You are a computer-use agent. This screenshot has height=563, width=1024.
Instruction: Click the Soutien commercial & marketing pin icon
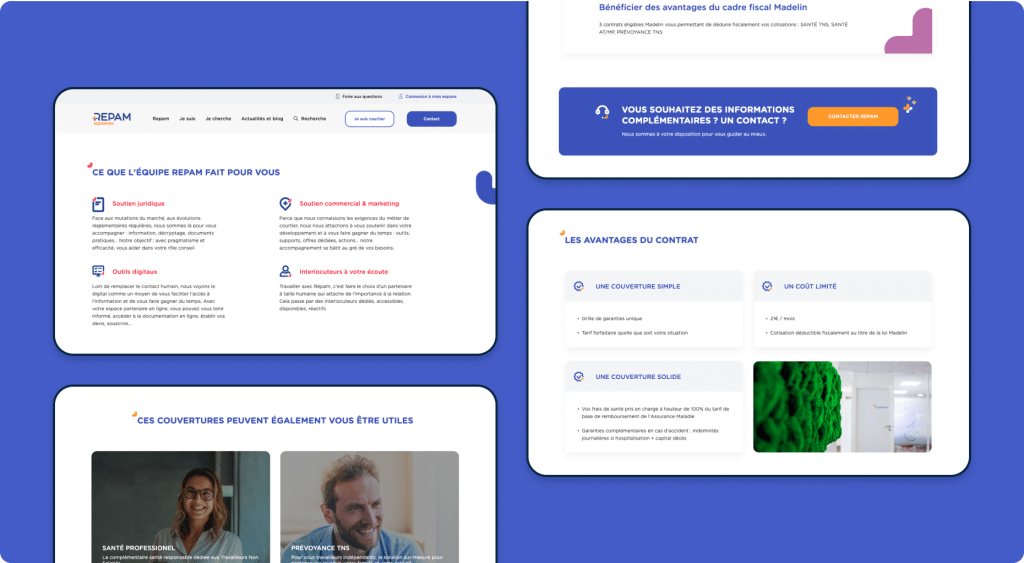pos(285,204)
